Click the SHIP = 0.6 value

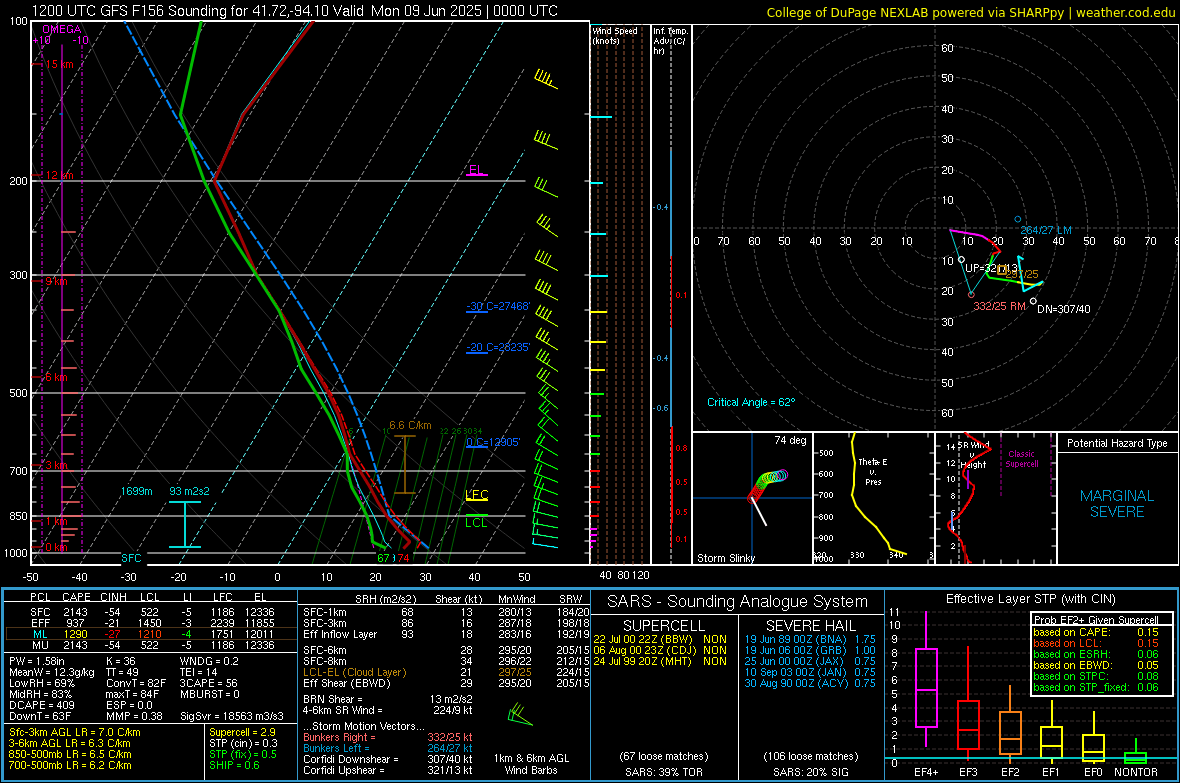234,766
